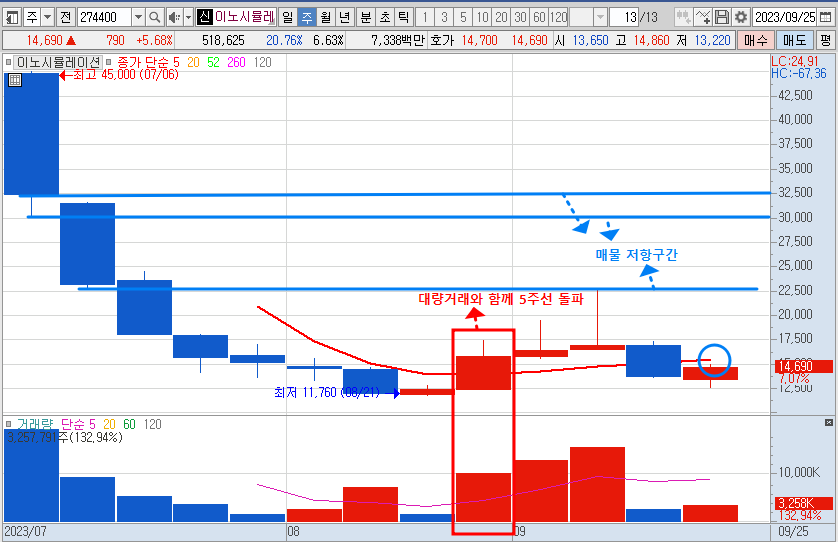This screenshot has width=838, height=542.
Task: Open the stock code history dropdown
Action: 138,18
